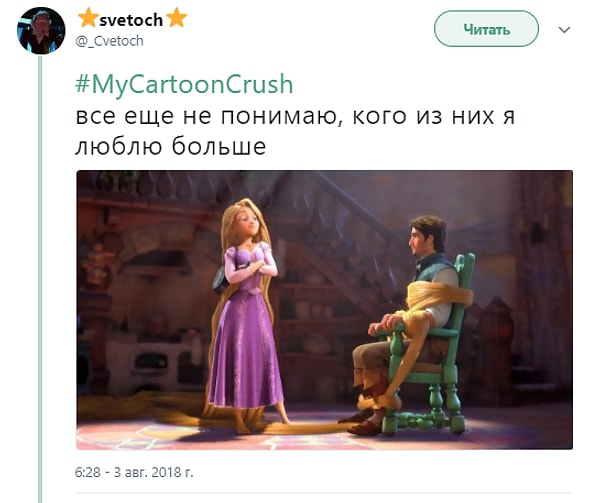Click the svetoch profile avatar
The width and height of the screenshot is (600, 503).
click(x=41, y=30)
